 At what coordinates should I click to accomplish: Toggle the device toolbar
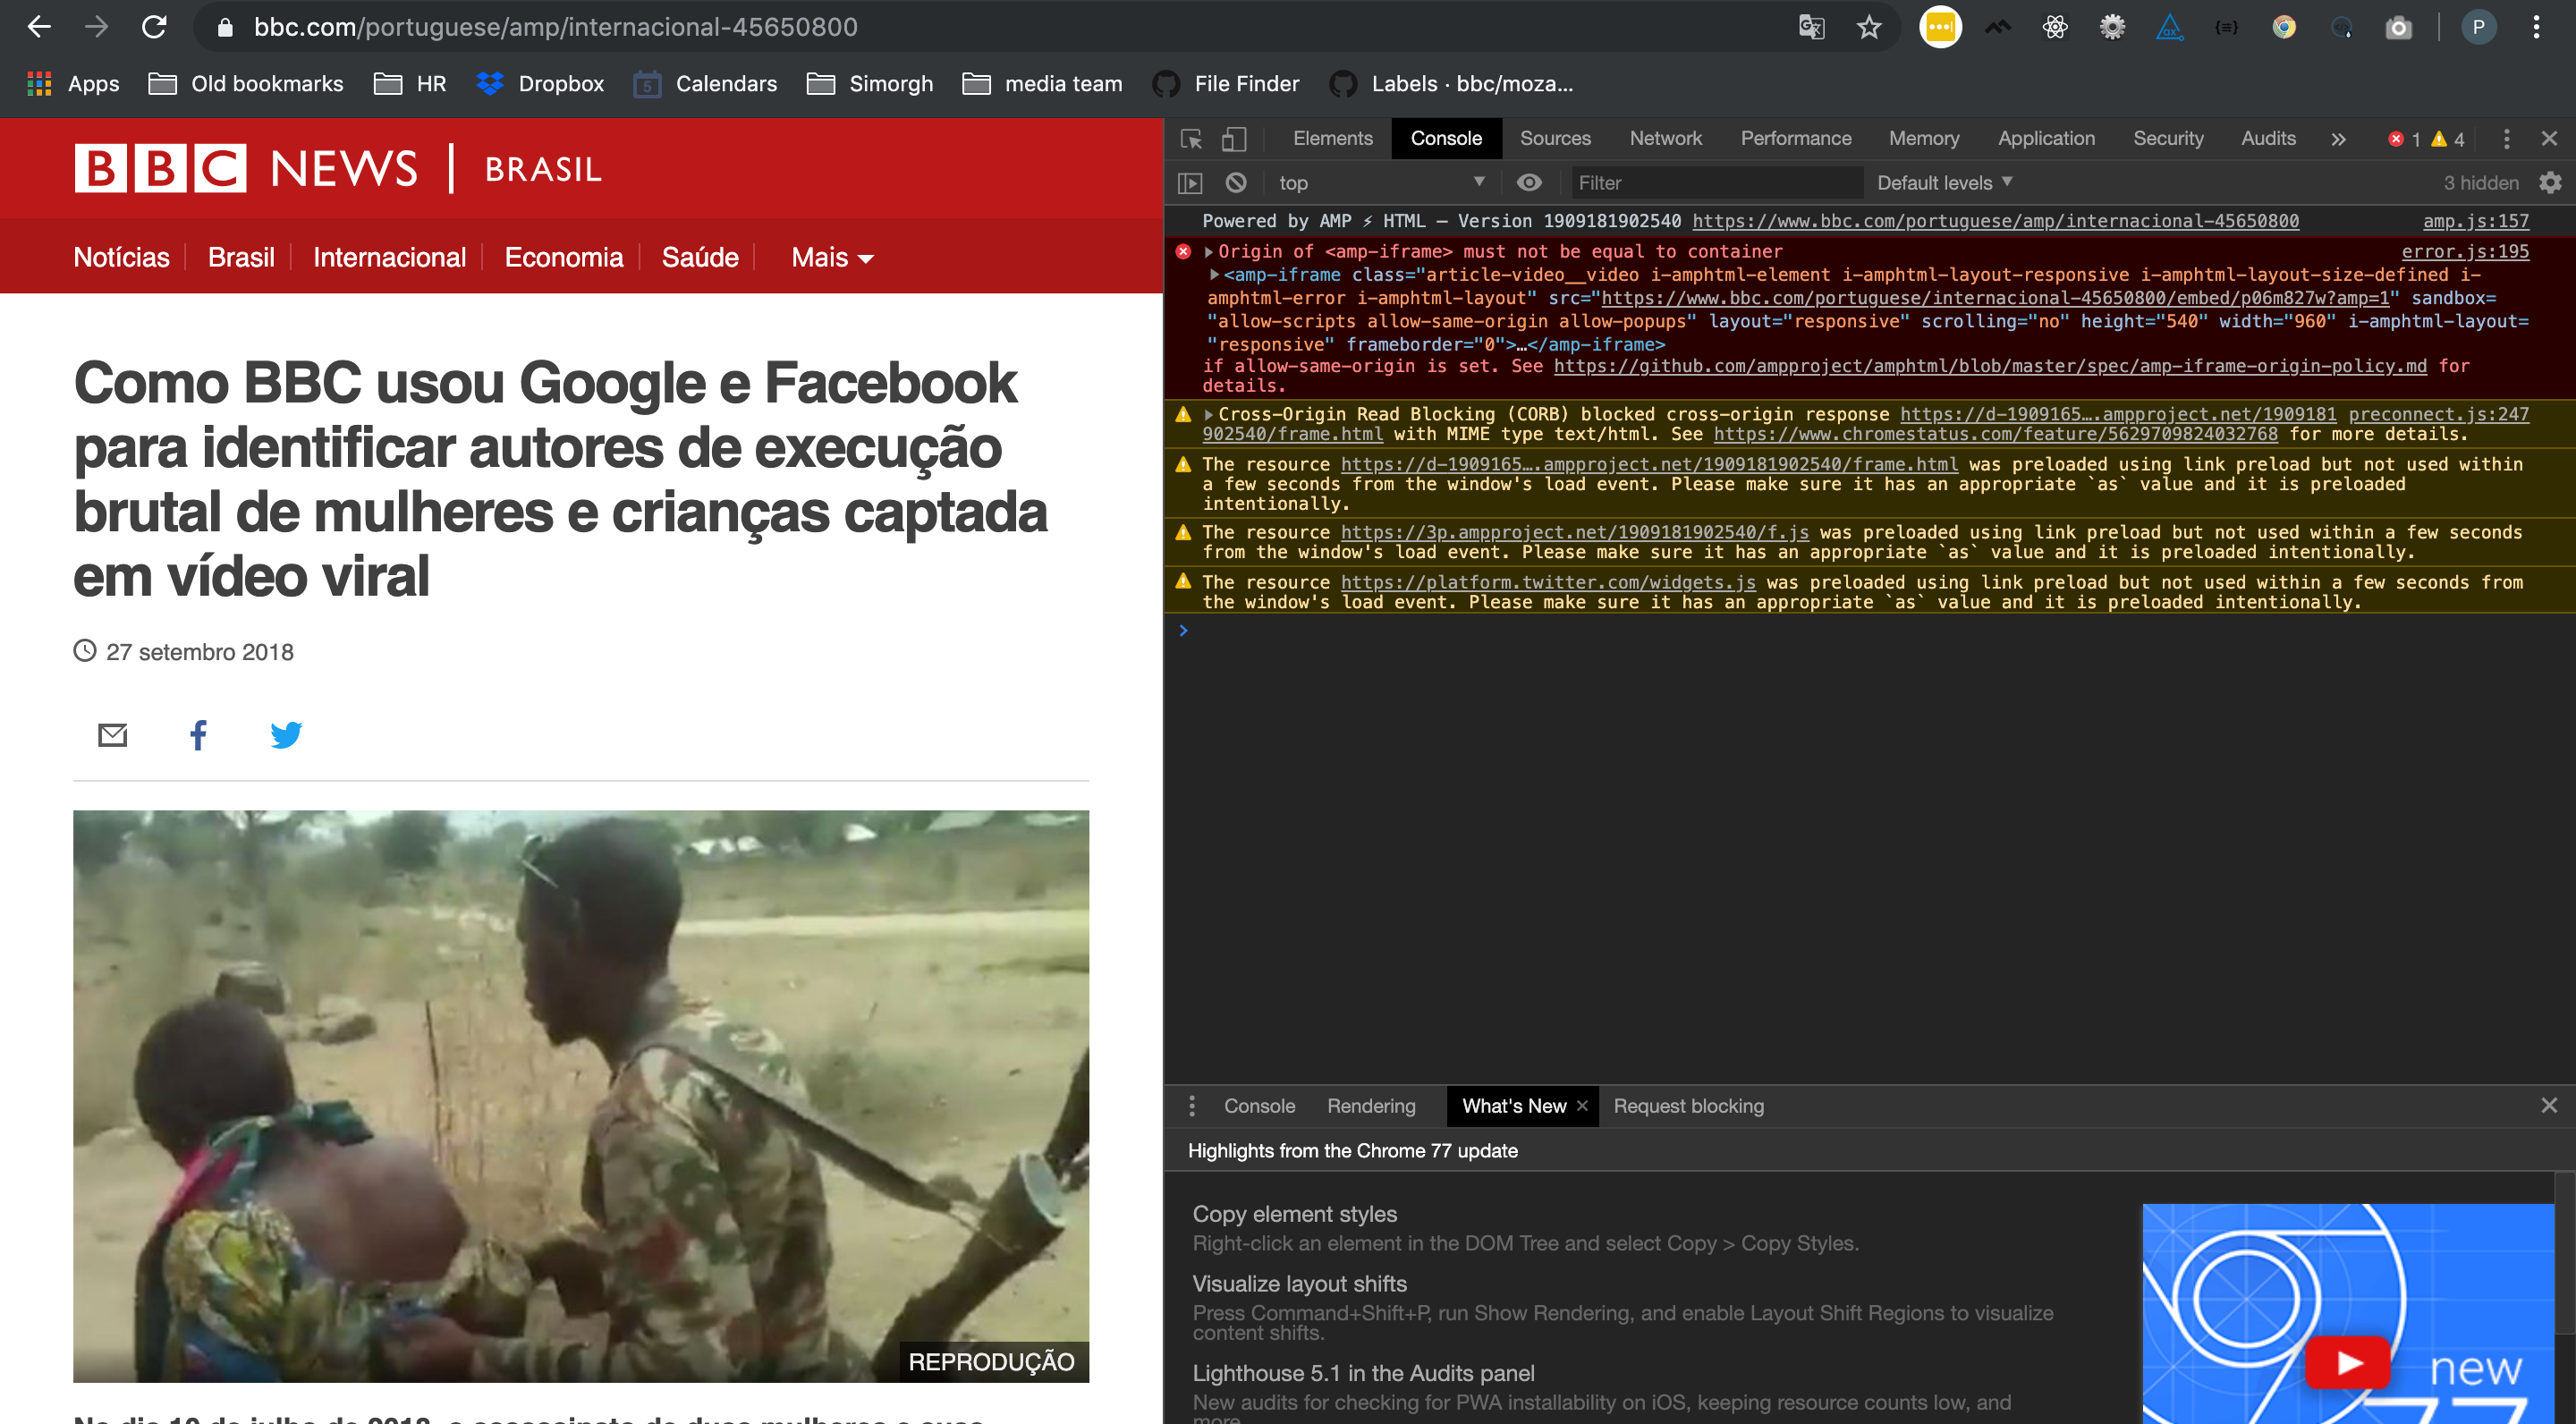tap(1234, 139)
